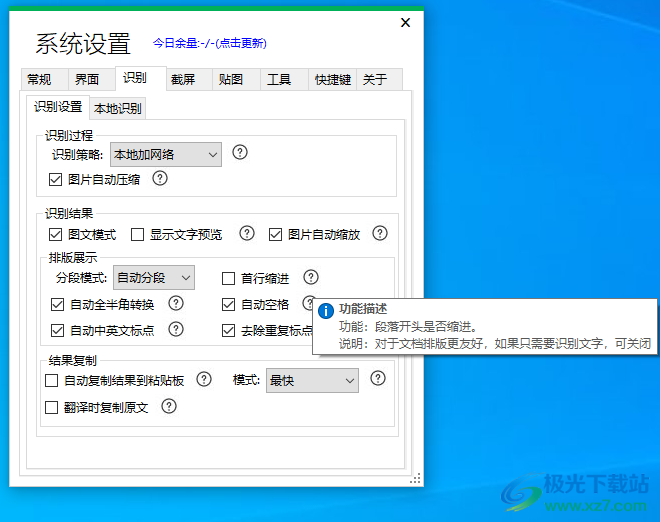Open copy 模式 dropdown showing 最快

coord(312,381)
